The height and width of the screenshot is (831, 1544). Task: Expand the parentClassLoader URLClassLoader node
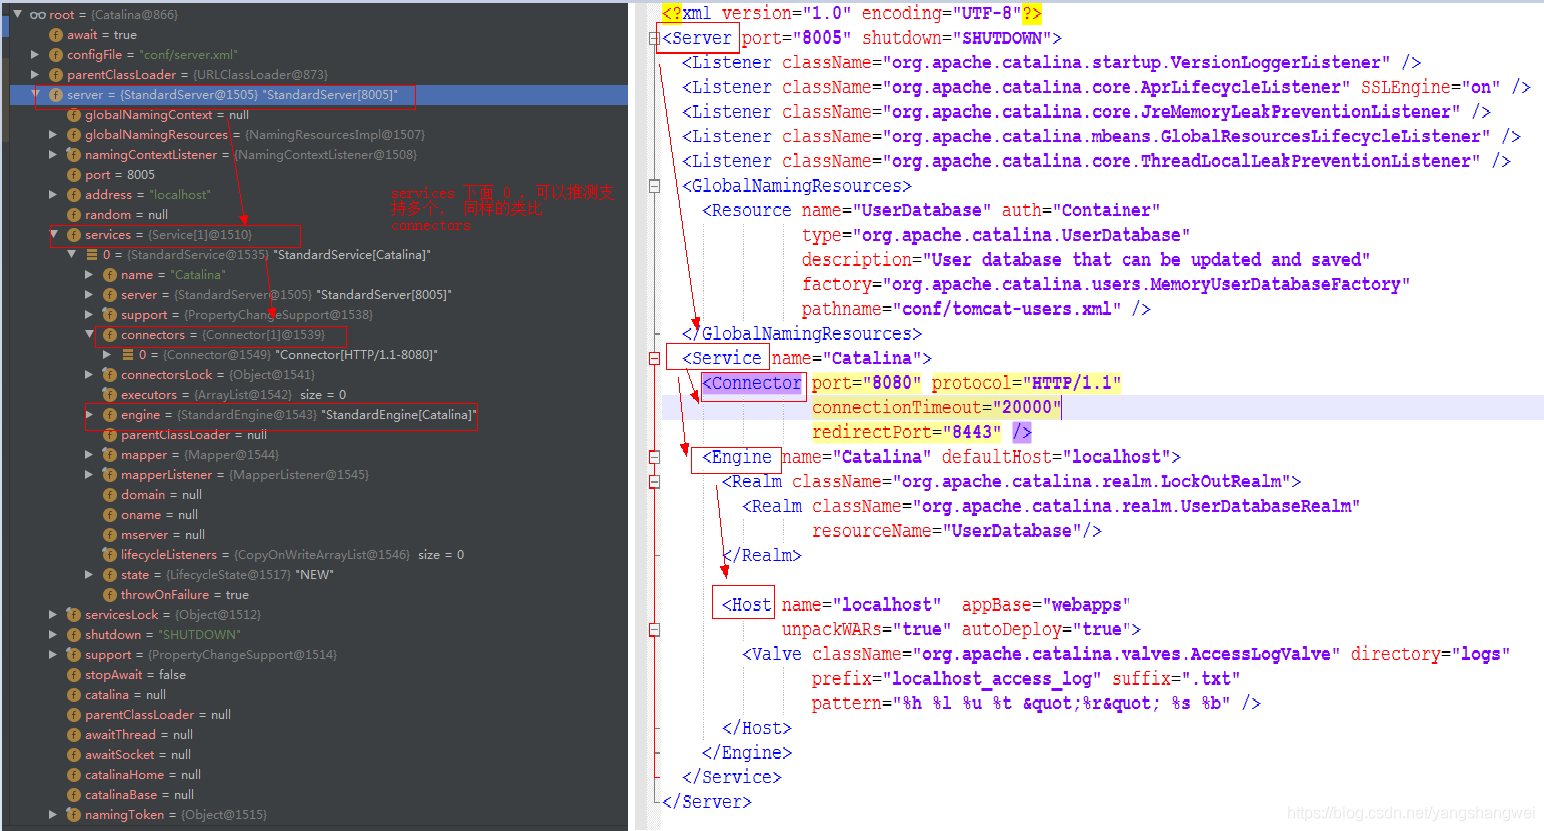pyautogui.click(x=35, y=75)
